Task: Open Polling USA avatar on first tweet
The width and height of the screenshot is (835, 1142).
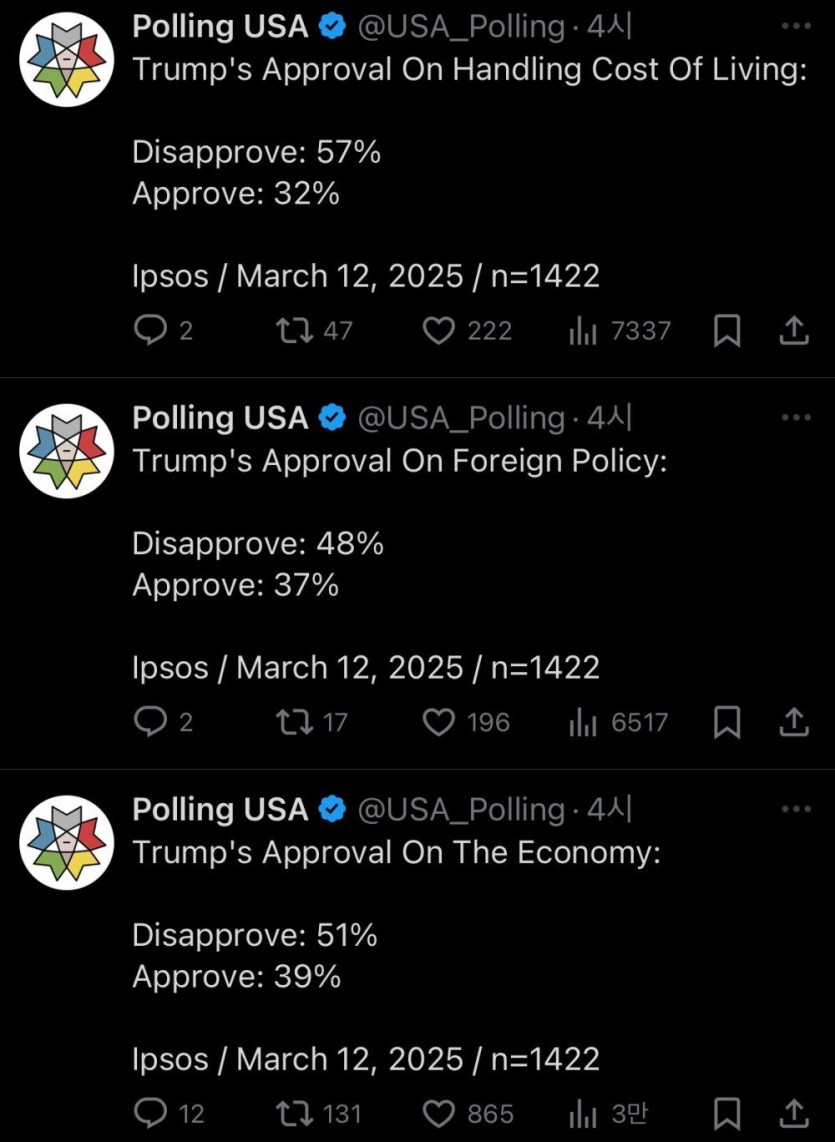Action: pos(65,59)
